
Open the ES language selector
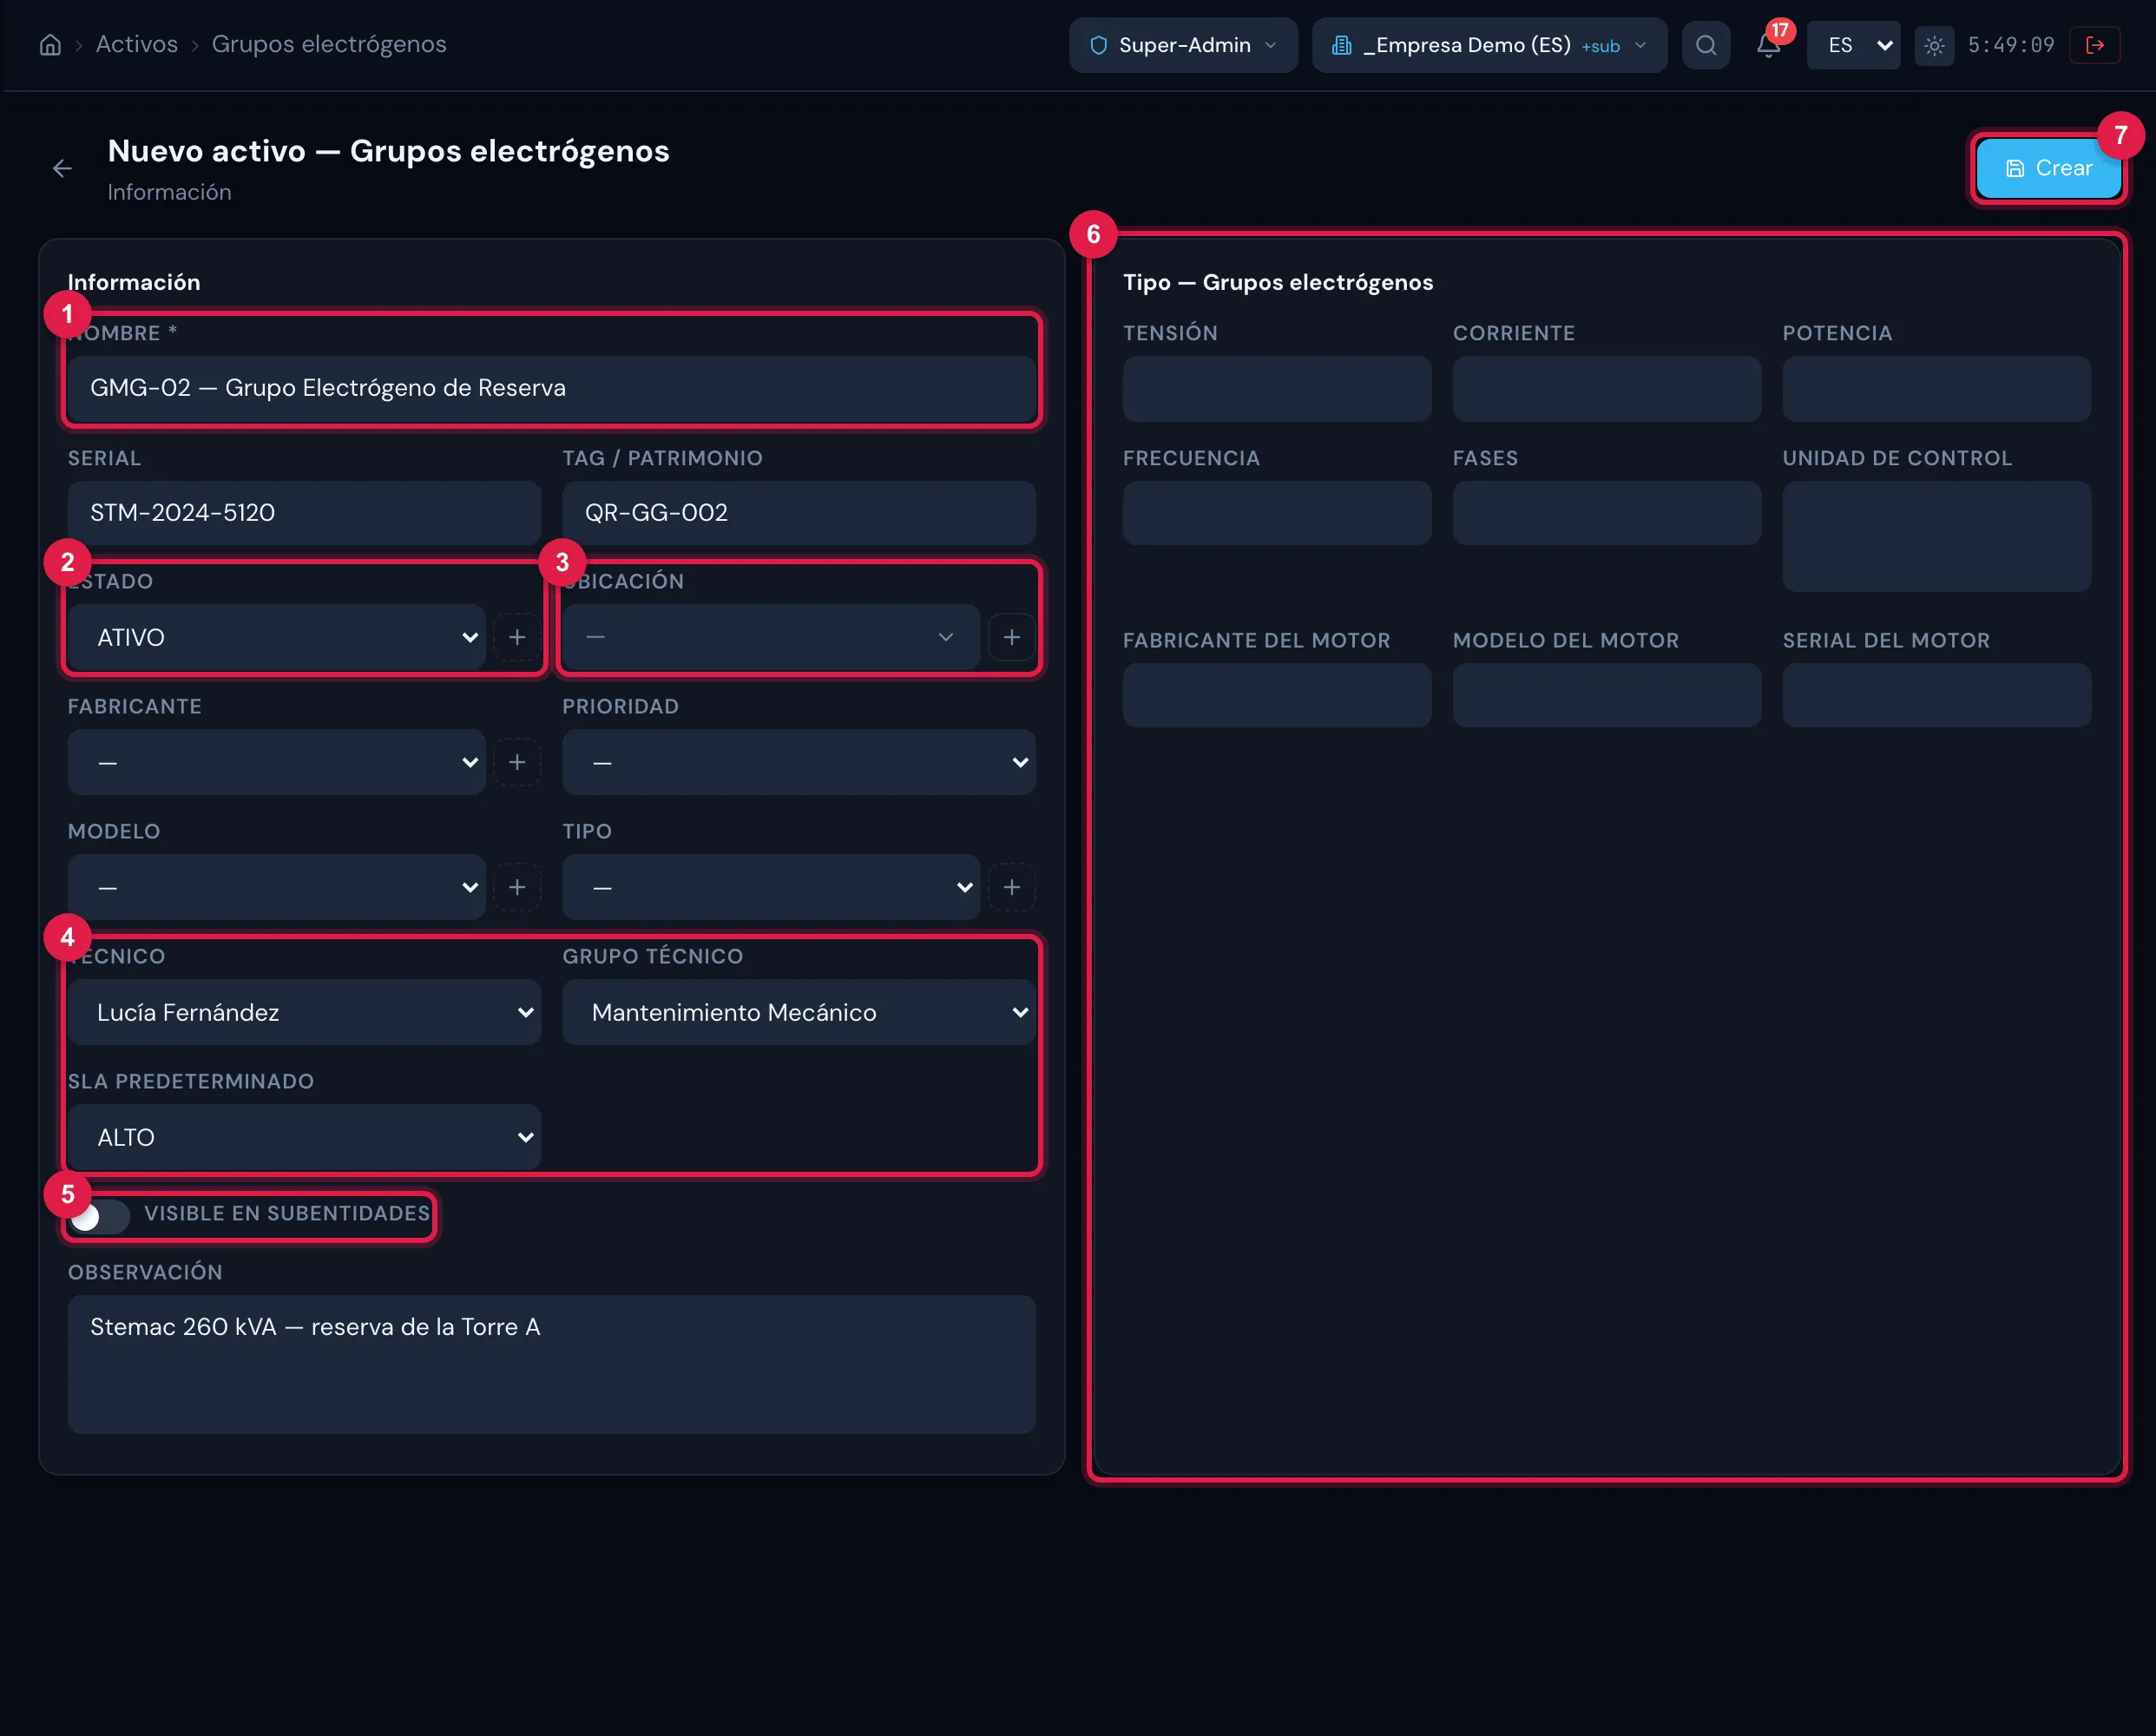(1853, 45)
